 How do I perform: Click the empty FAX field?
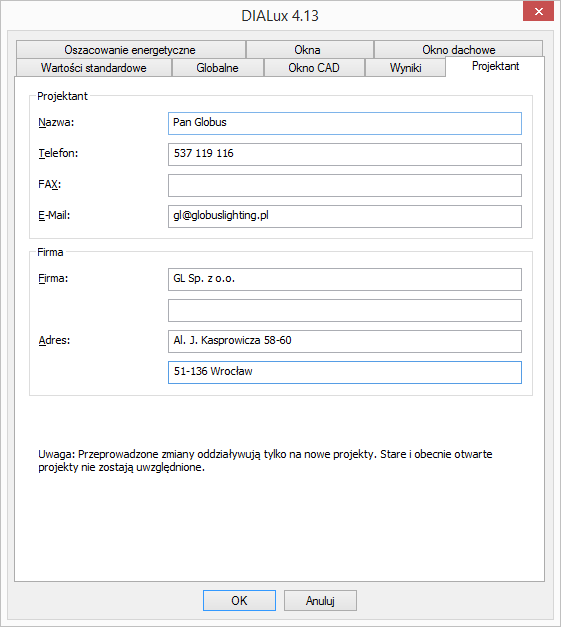[x=345, y=185]
